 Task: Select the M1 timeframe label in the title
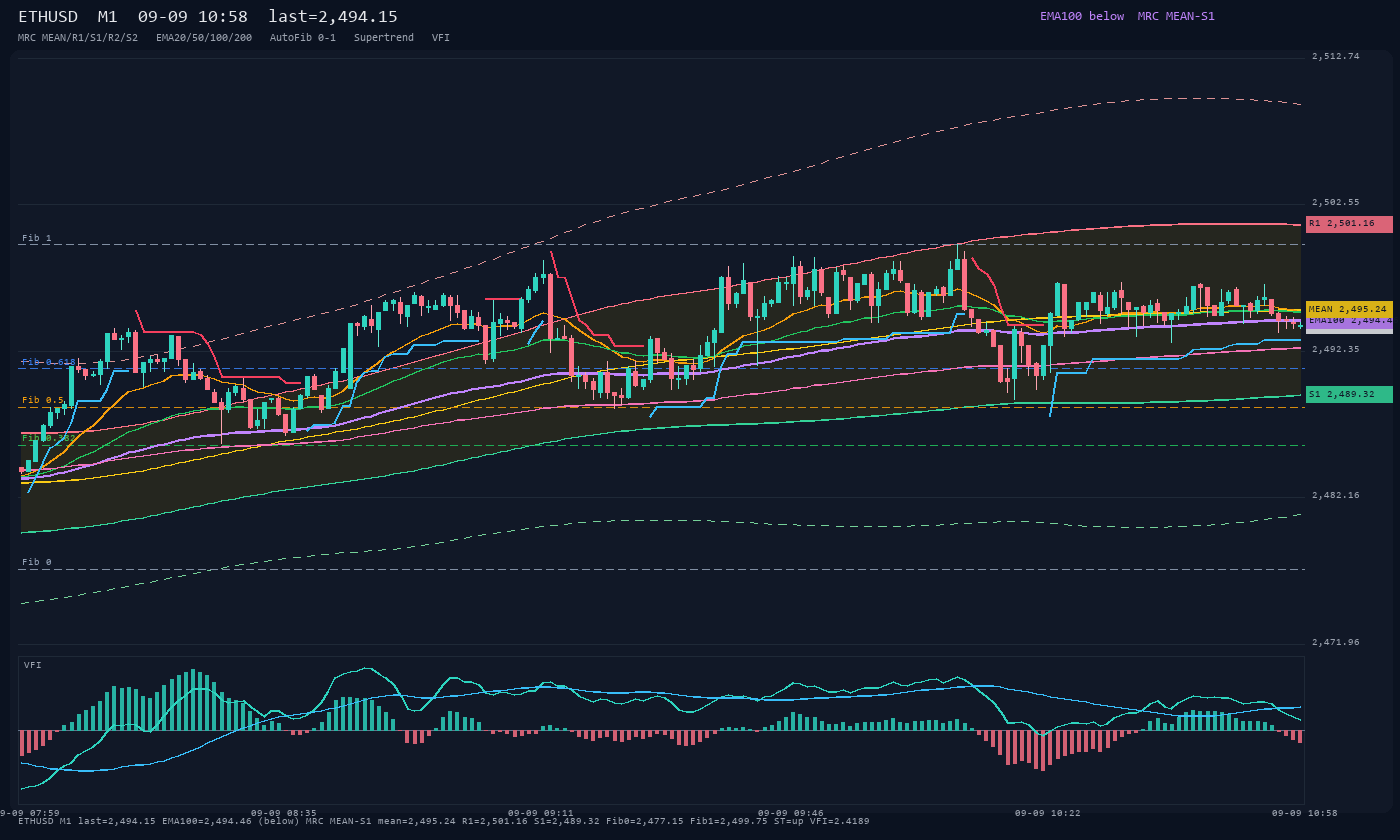point(108,17)
